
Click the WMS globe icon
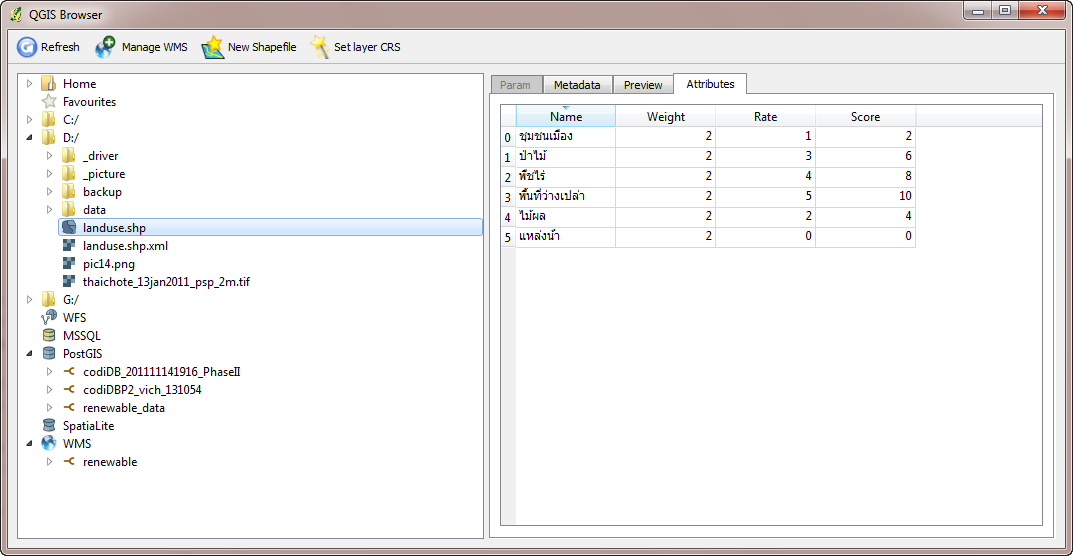pyautogui.click(x=49, y=443)
